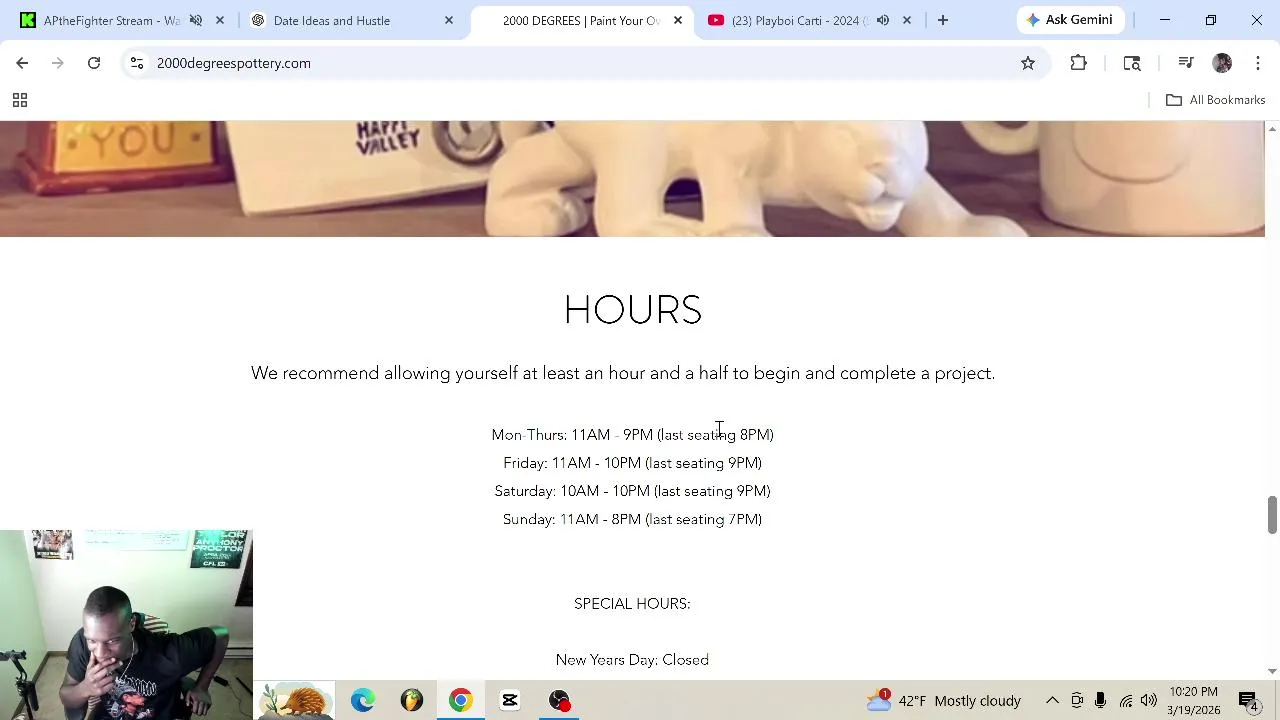Viewport: 1280px width, 720px height.
Task: Click the HOURS heading
Action: coord(633,310)
